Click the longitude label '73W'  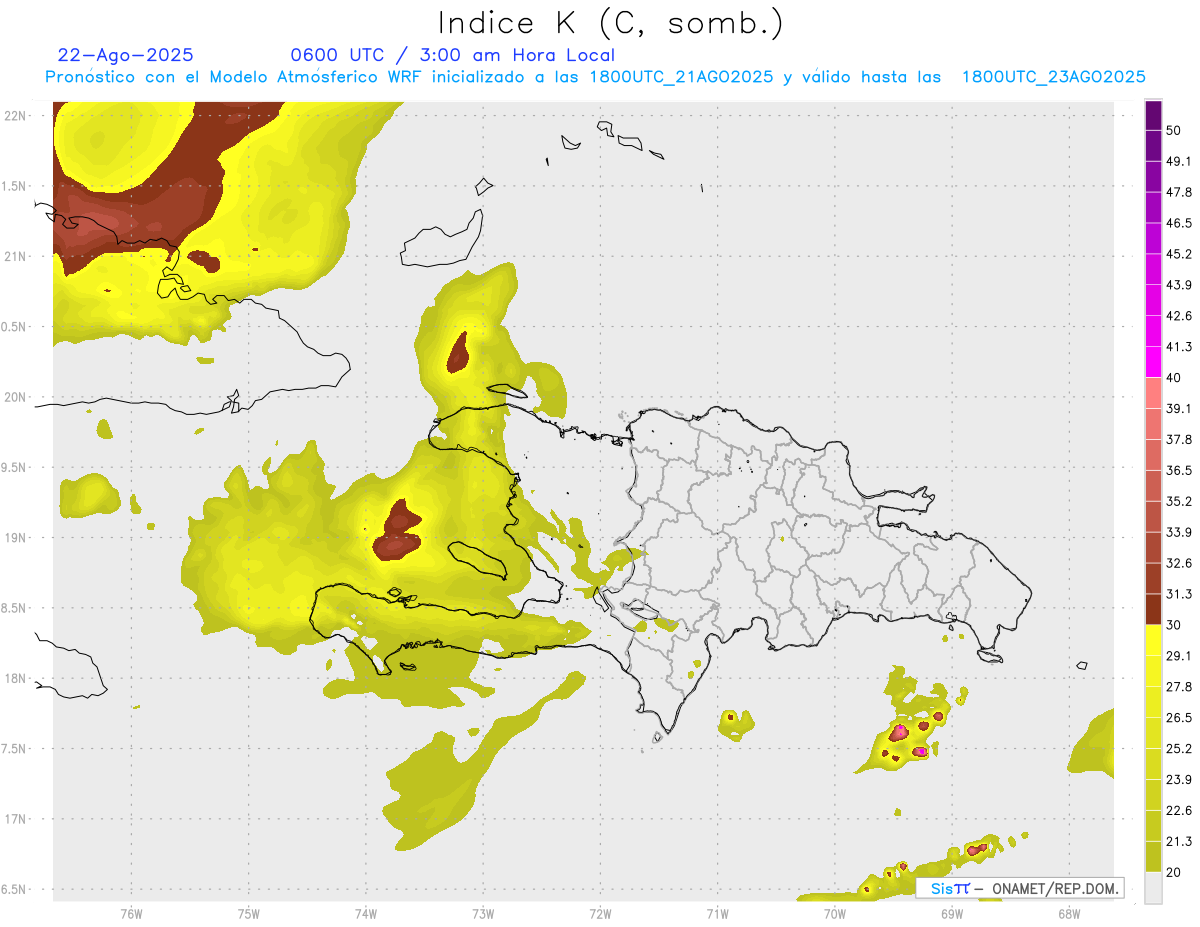click(482, 914)
